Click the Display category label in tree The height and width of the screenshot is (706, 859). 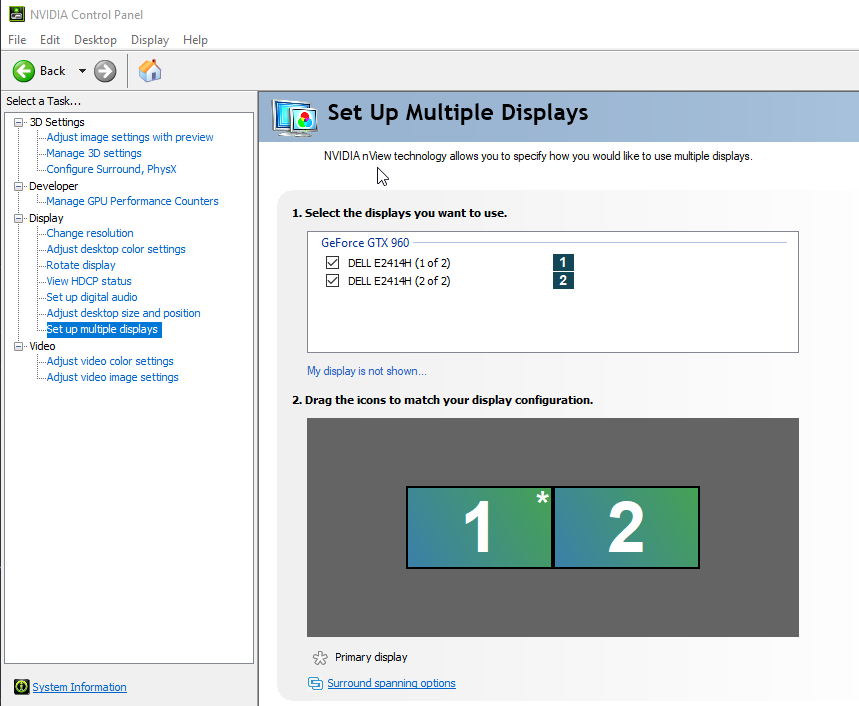coord(46,218)
